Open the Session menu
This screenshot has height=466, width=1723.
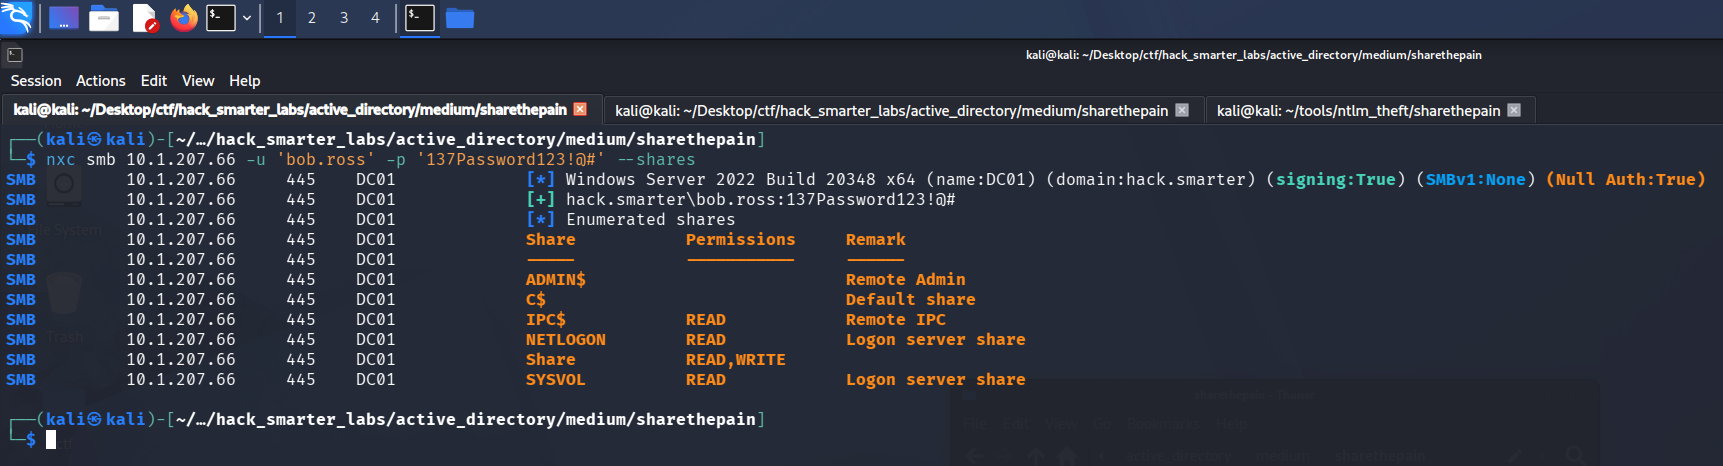36,81
